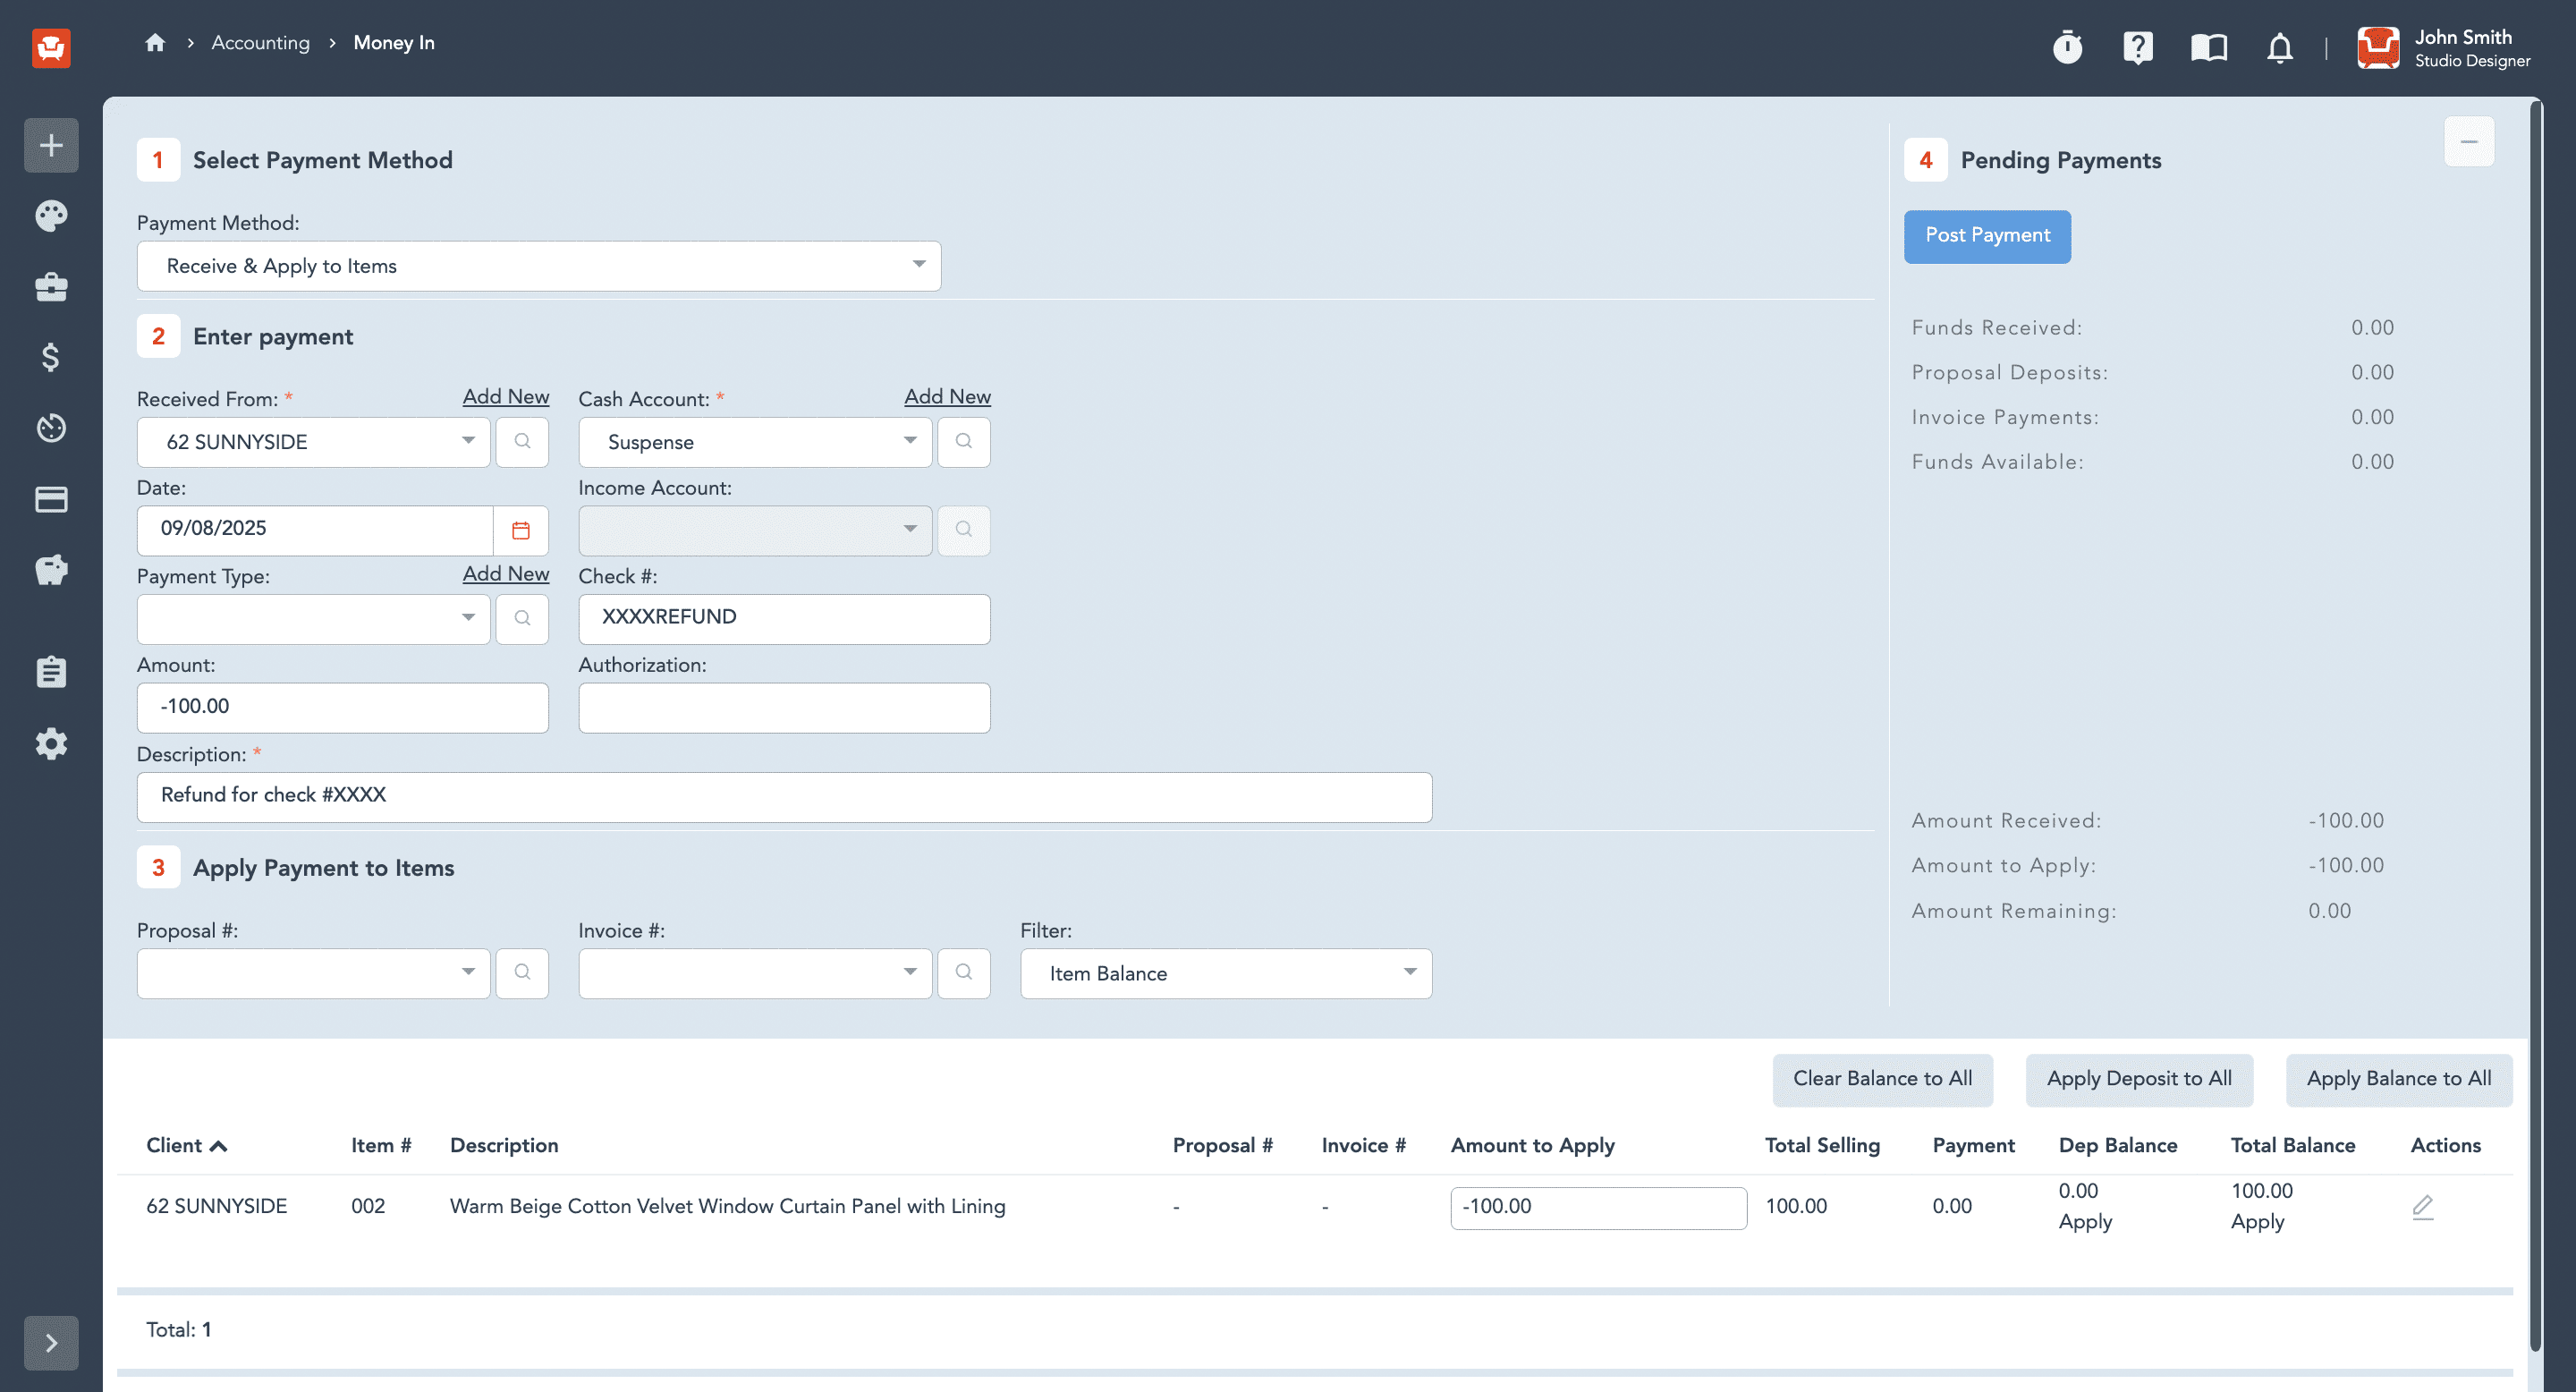Open the Proposal # dropdown

tap(314, 972)
